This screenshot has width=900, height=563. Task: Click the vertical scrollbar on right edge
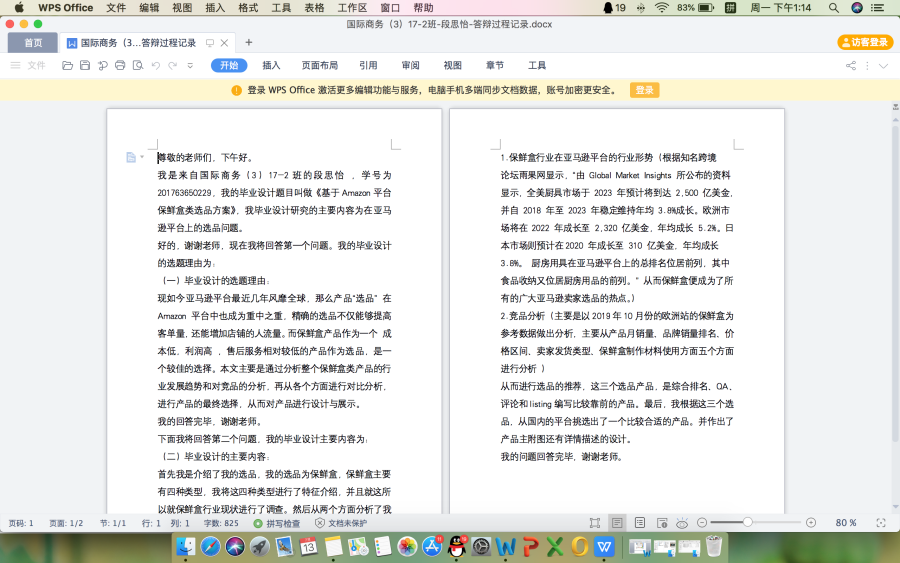click(x=895, y=283)
